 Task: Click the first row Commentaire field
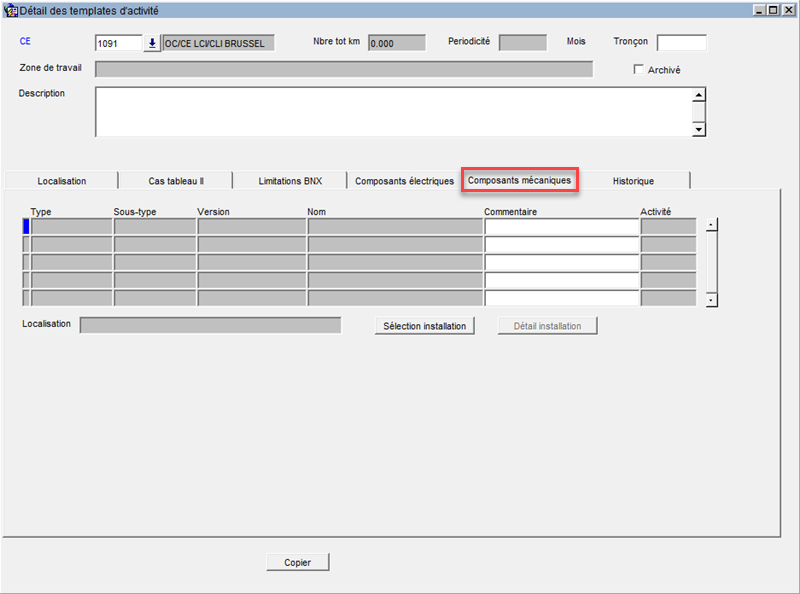click(562, 227)
